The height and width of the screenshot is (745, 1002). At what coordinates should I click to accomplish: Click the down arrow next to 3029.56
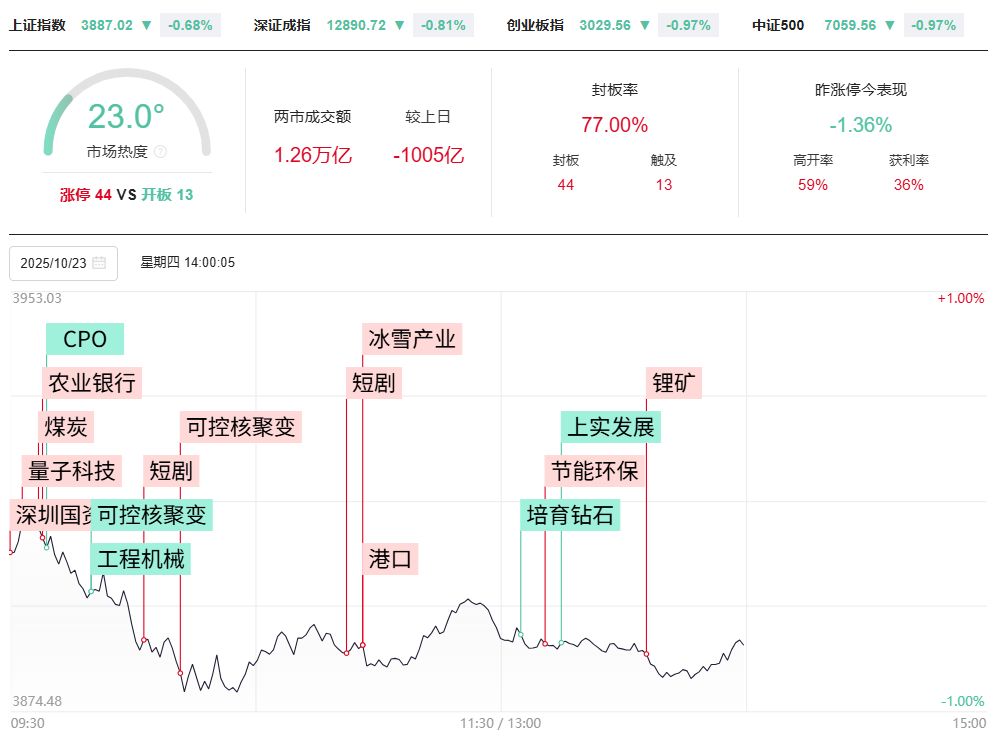click(646, 25)
